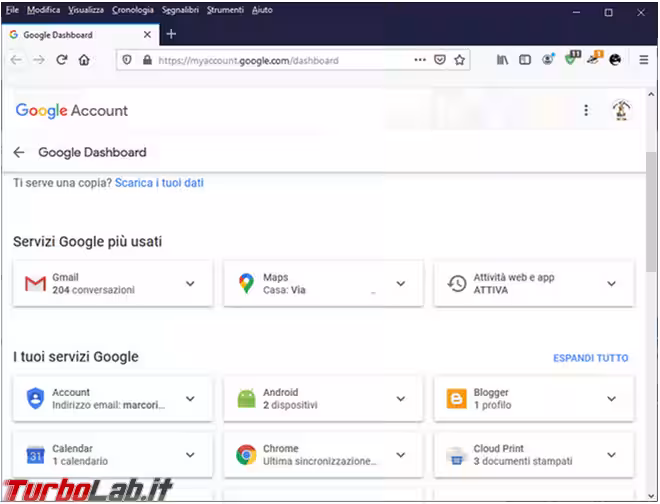Viewport: 660px width, 504px height.
Task: Open the Strumenti menu
Action: pos(225,10)
